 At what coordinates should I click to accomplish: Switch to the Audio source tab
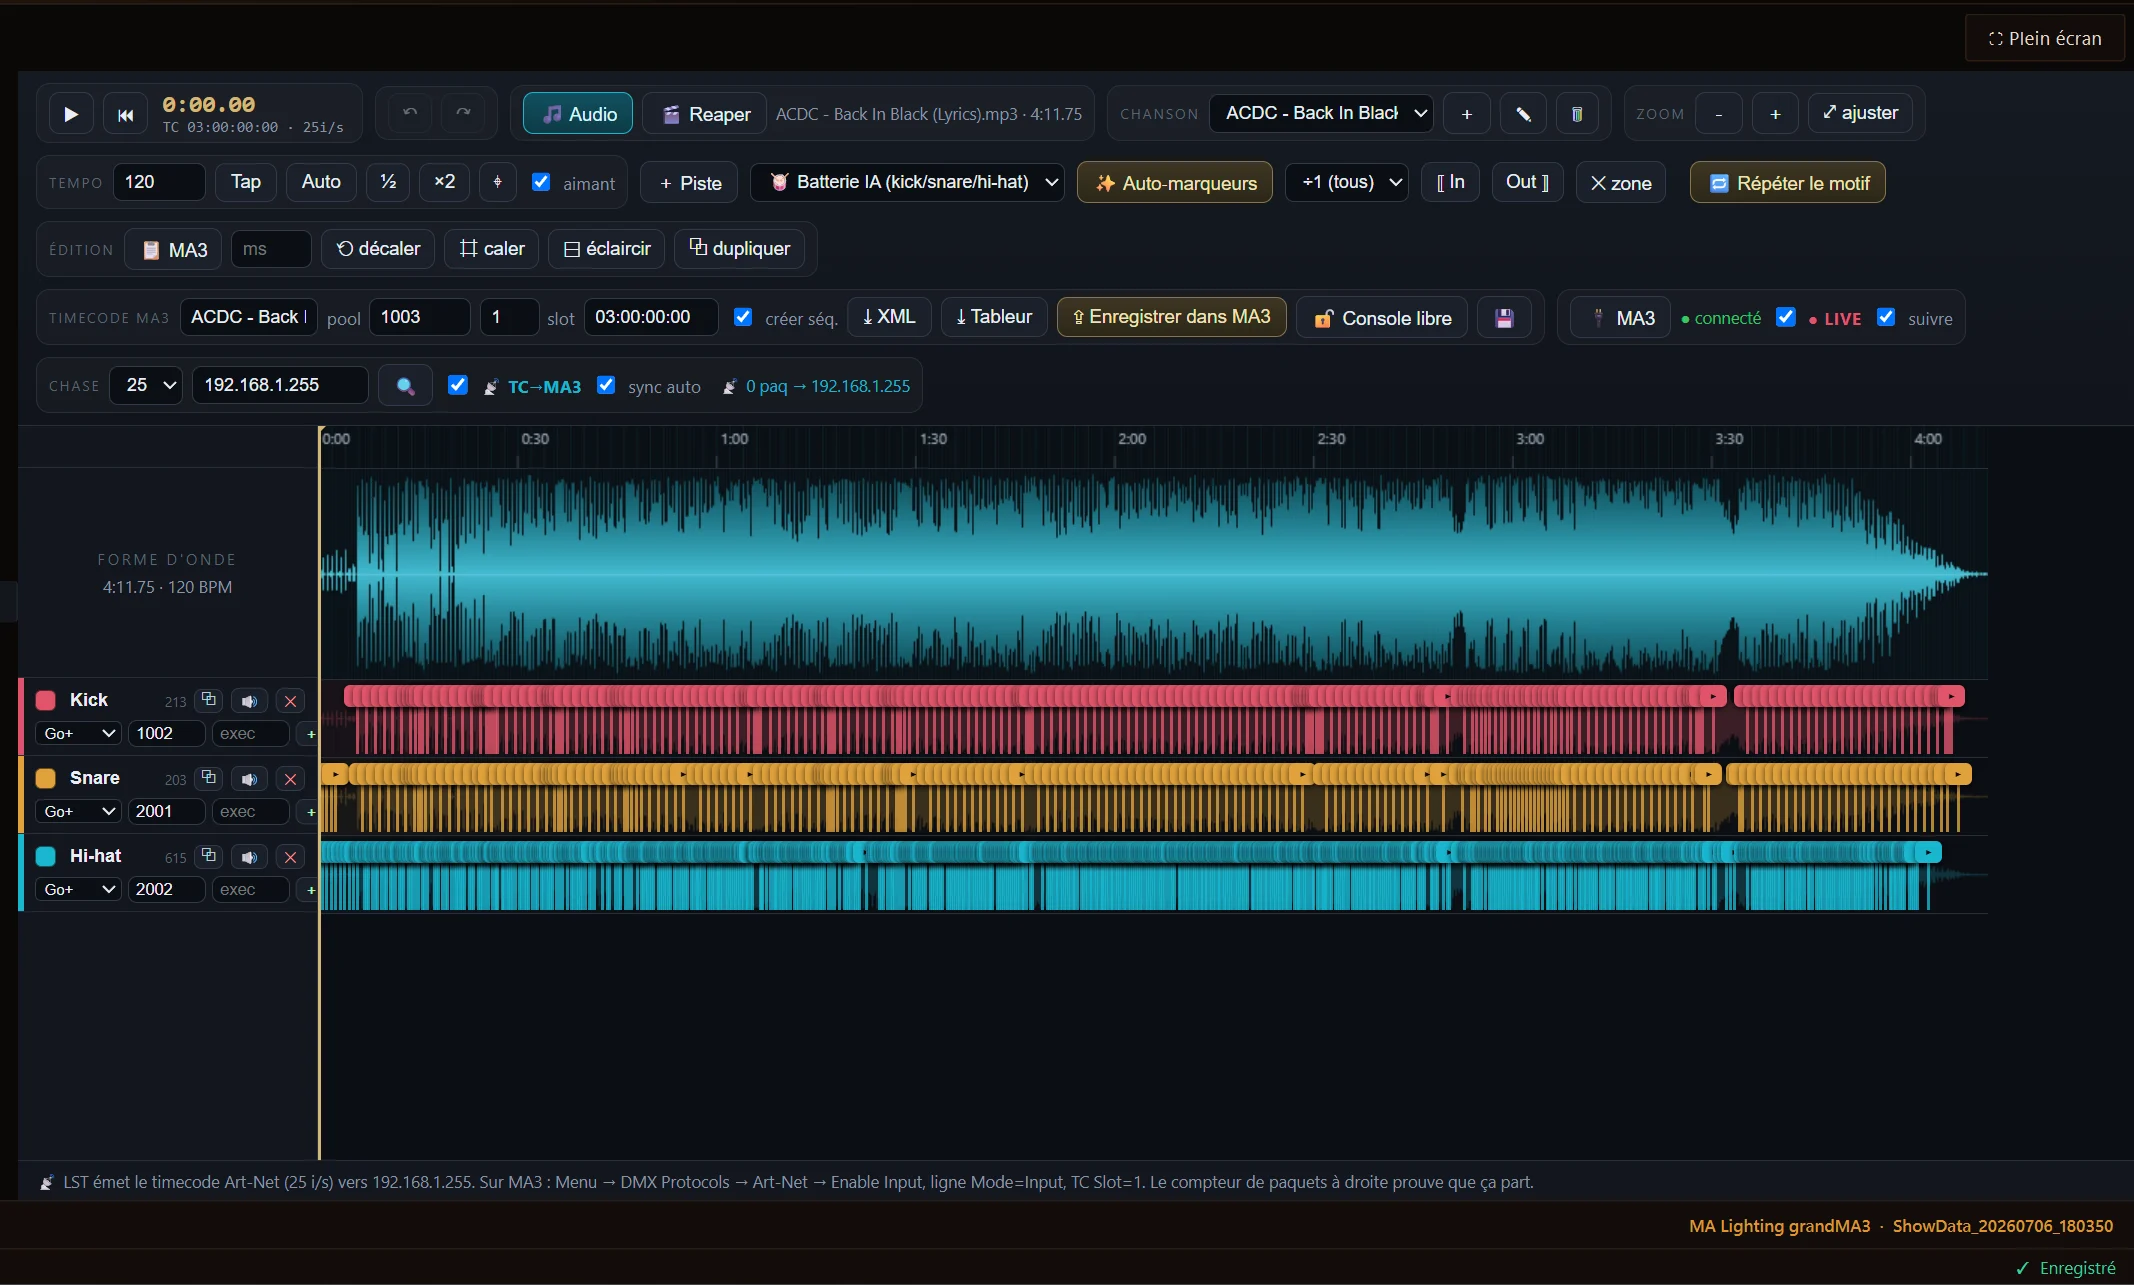(x=578, y=114)
